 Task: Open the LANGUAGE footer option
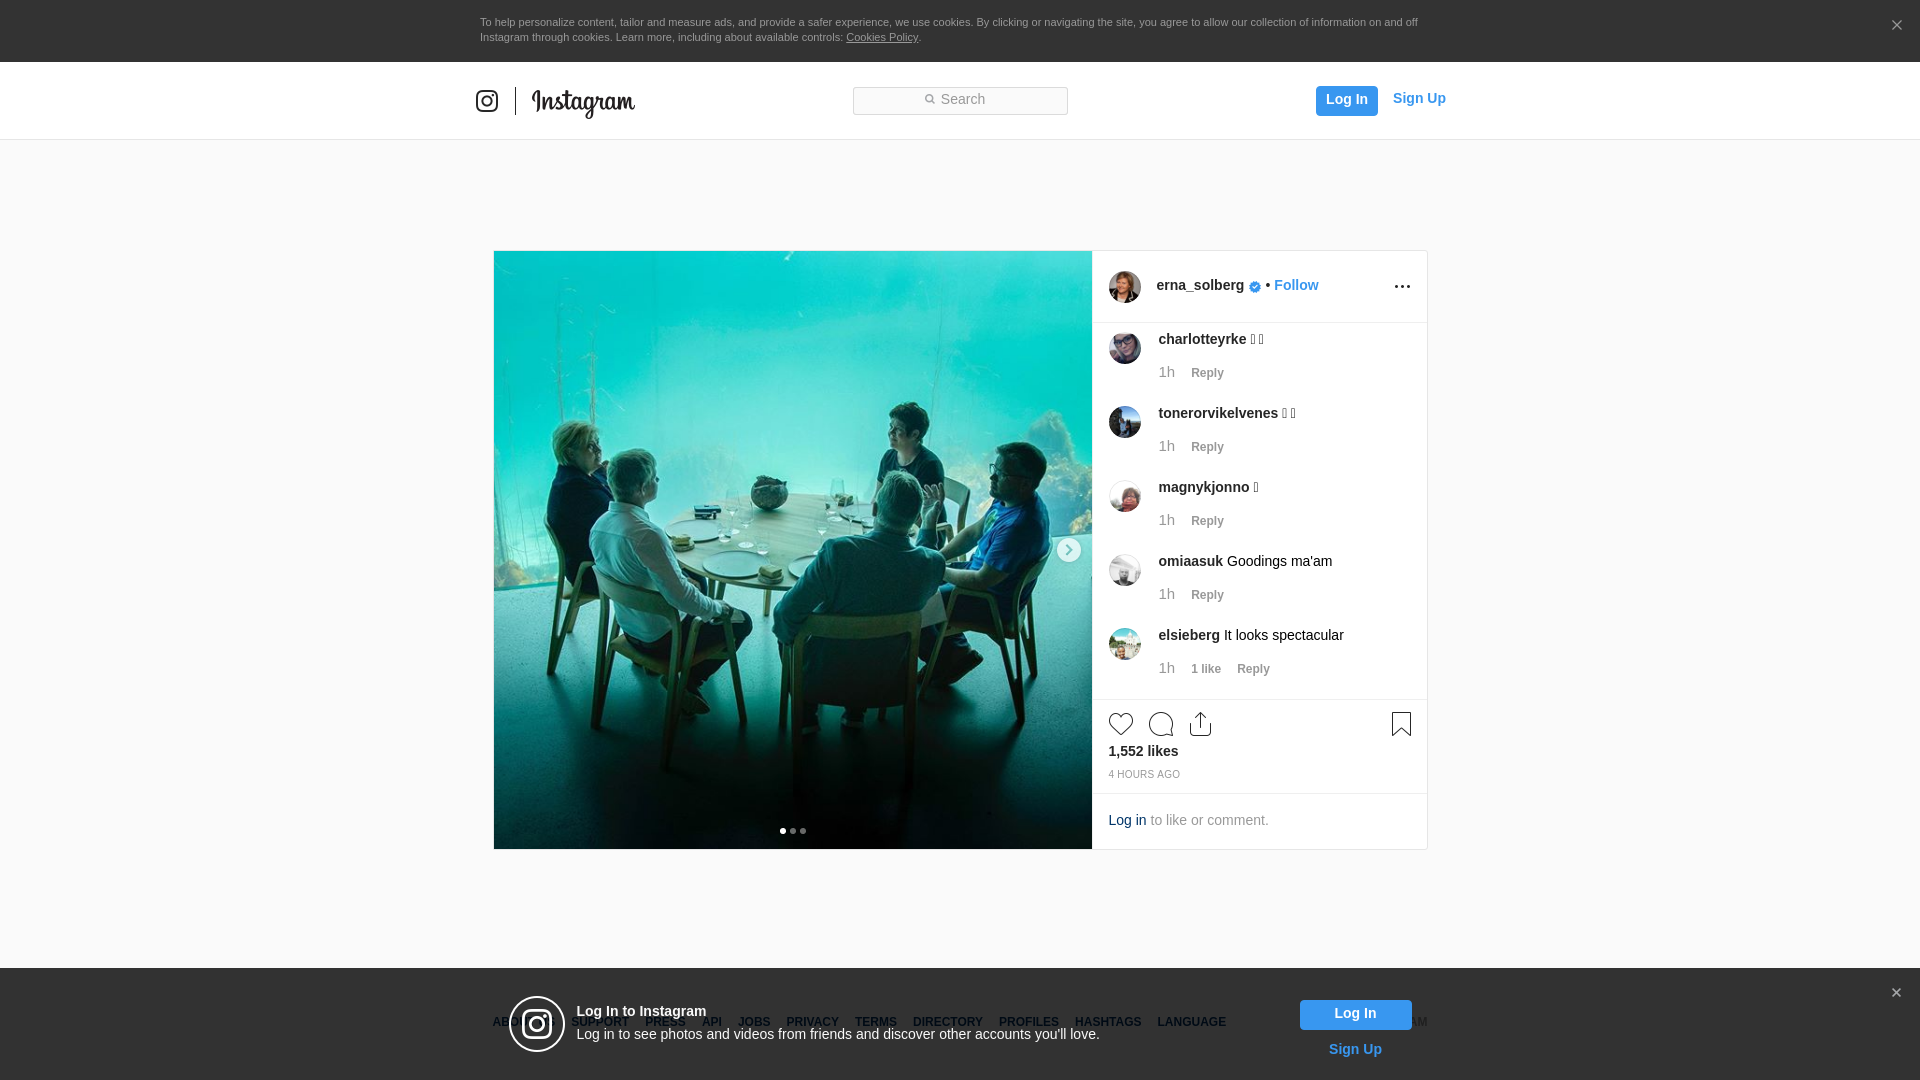(1191, 1022)
